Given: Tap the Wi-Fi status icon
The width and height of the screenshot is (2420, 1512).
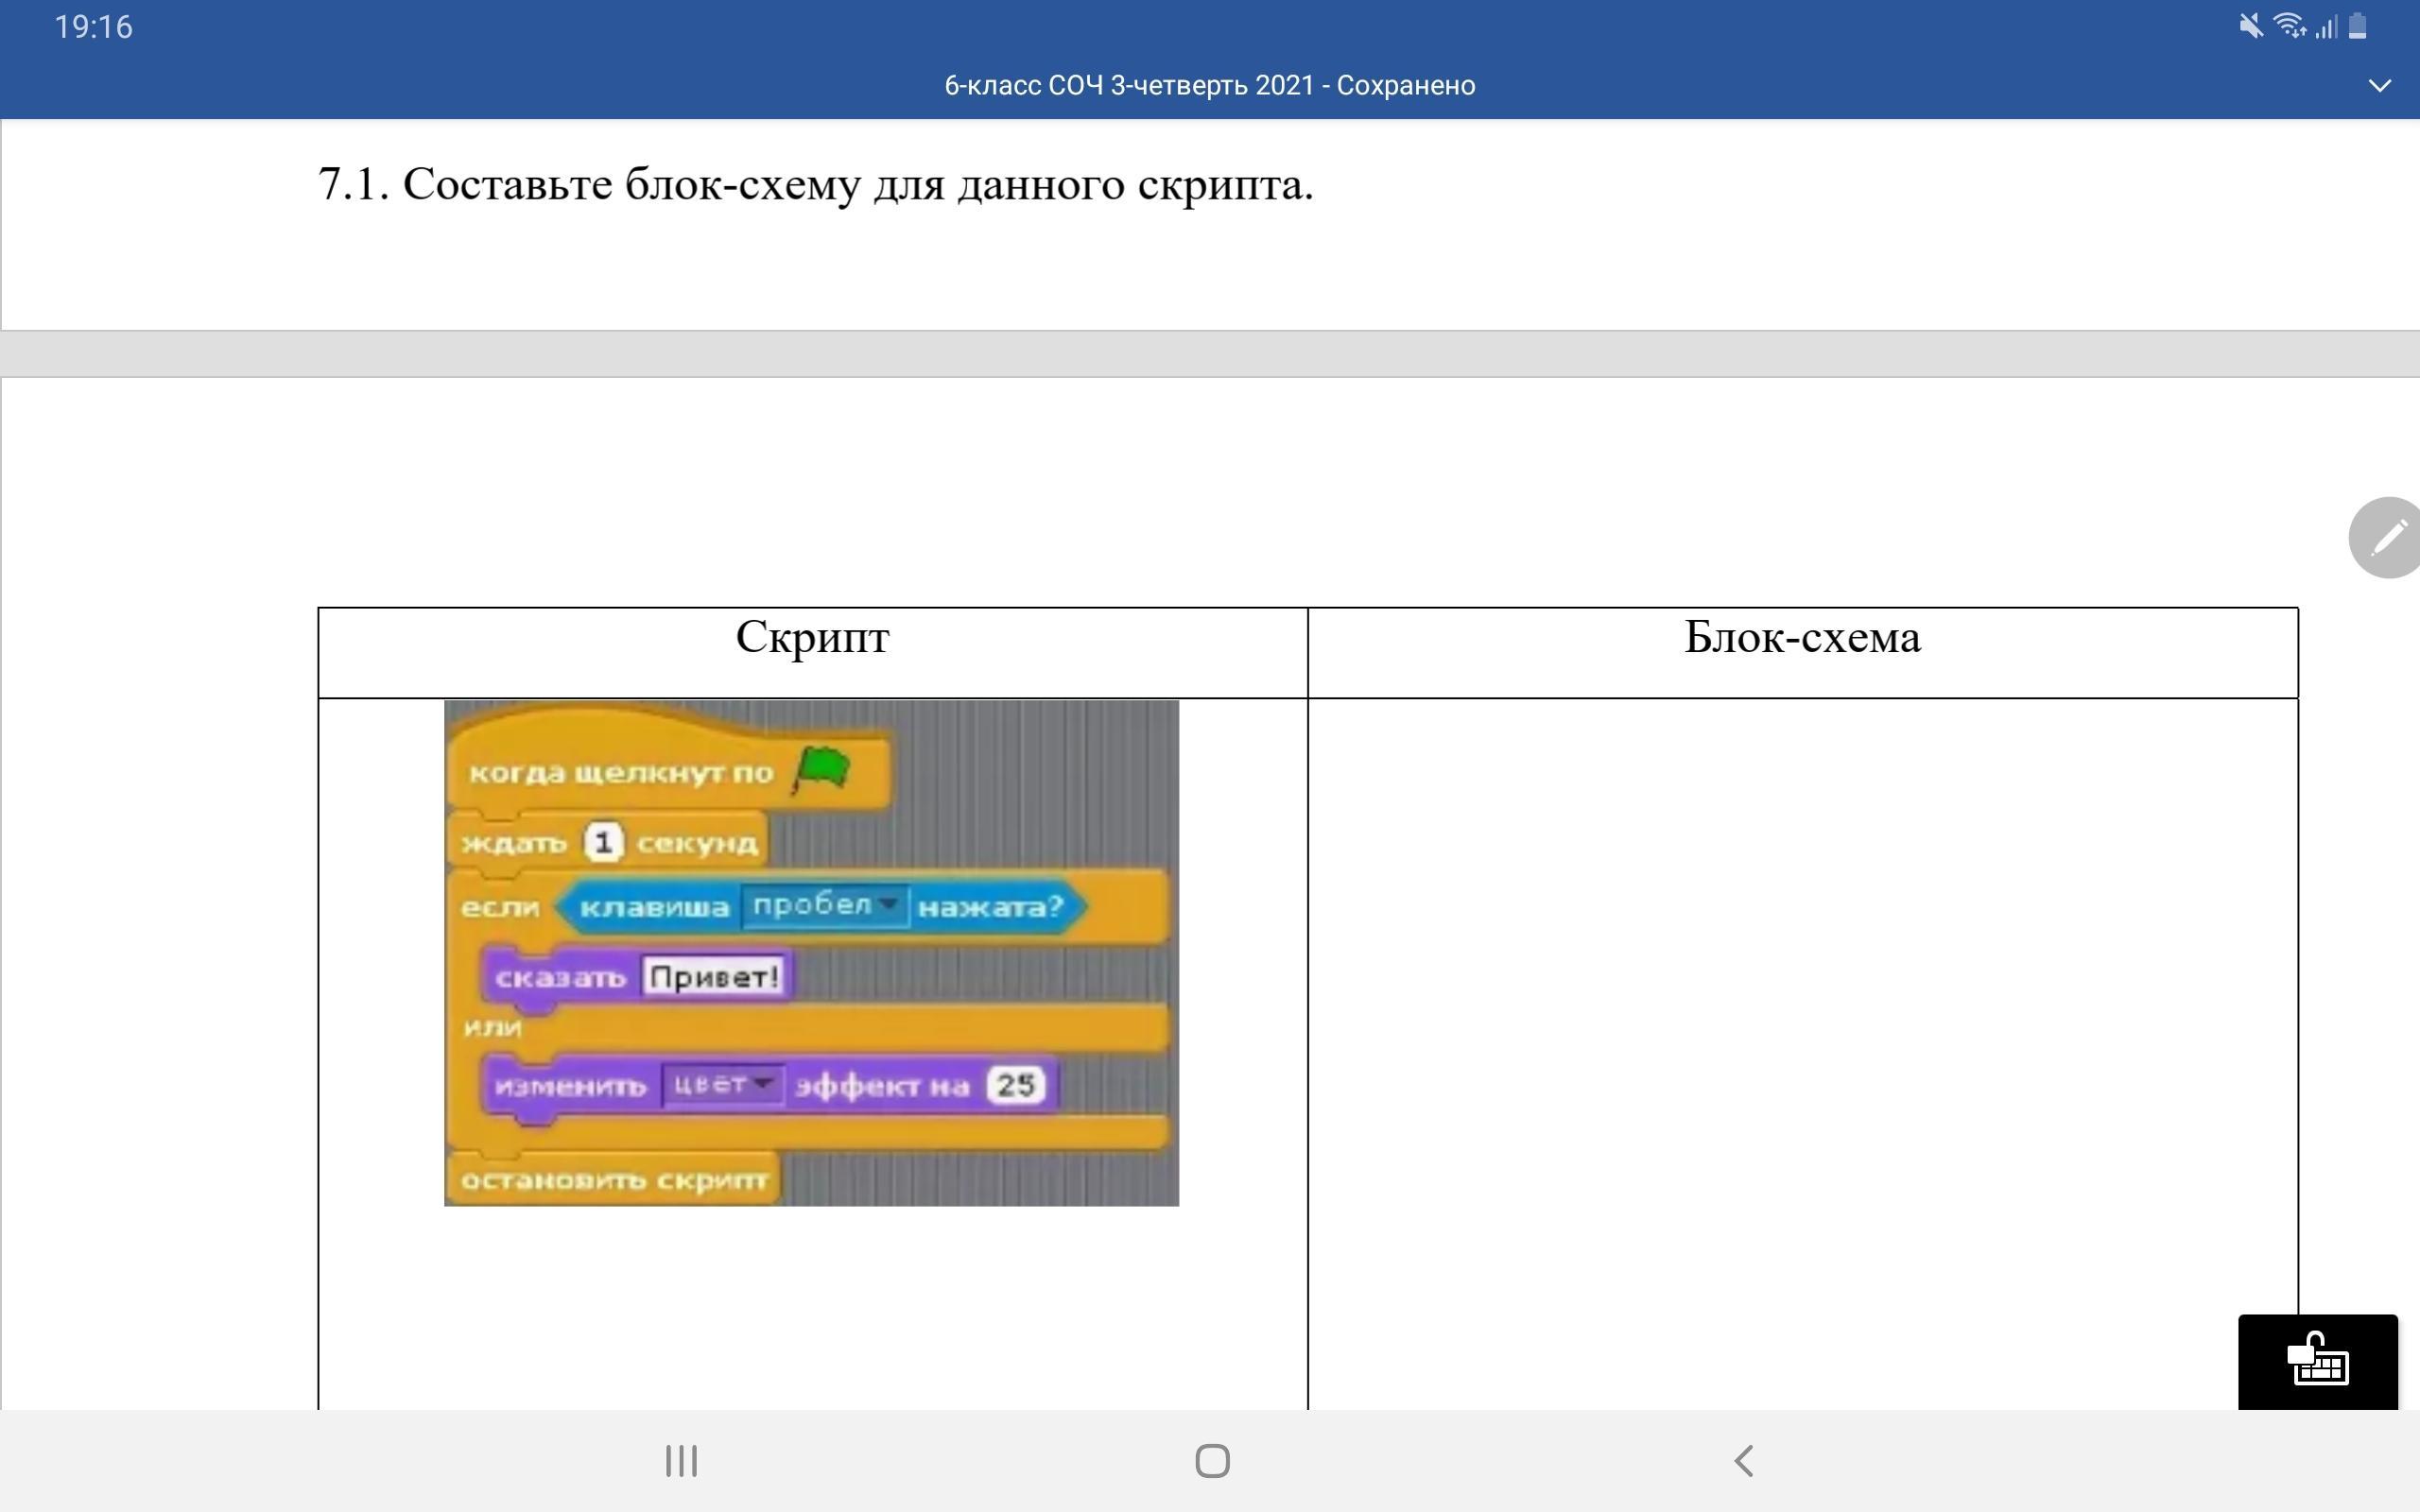Looking at the screenshot, I should click(x=2289, y=26).
